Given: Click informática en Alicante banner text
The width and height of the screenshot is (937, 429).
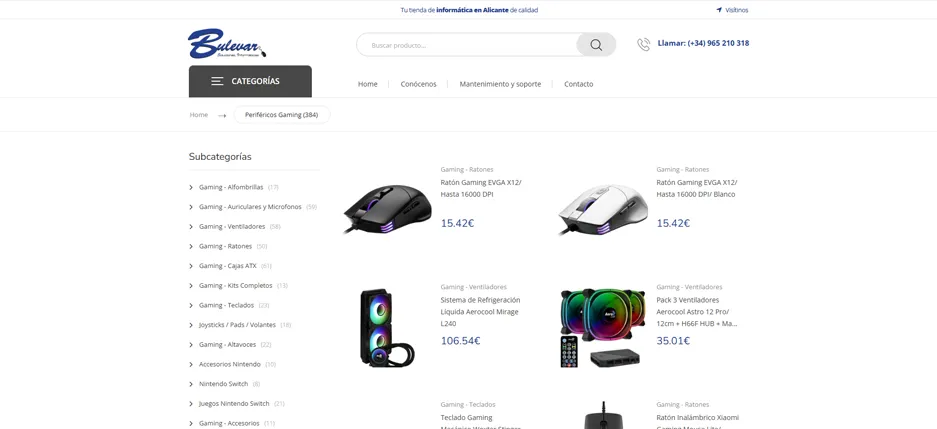Looking at the screenshot, I should coord(471,10).
